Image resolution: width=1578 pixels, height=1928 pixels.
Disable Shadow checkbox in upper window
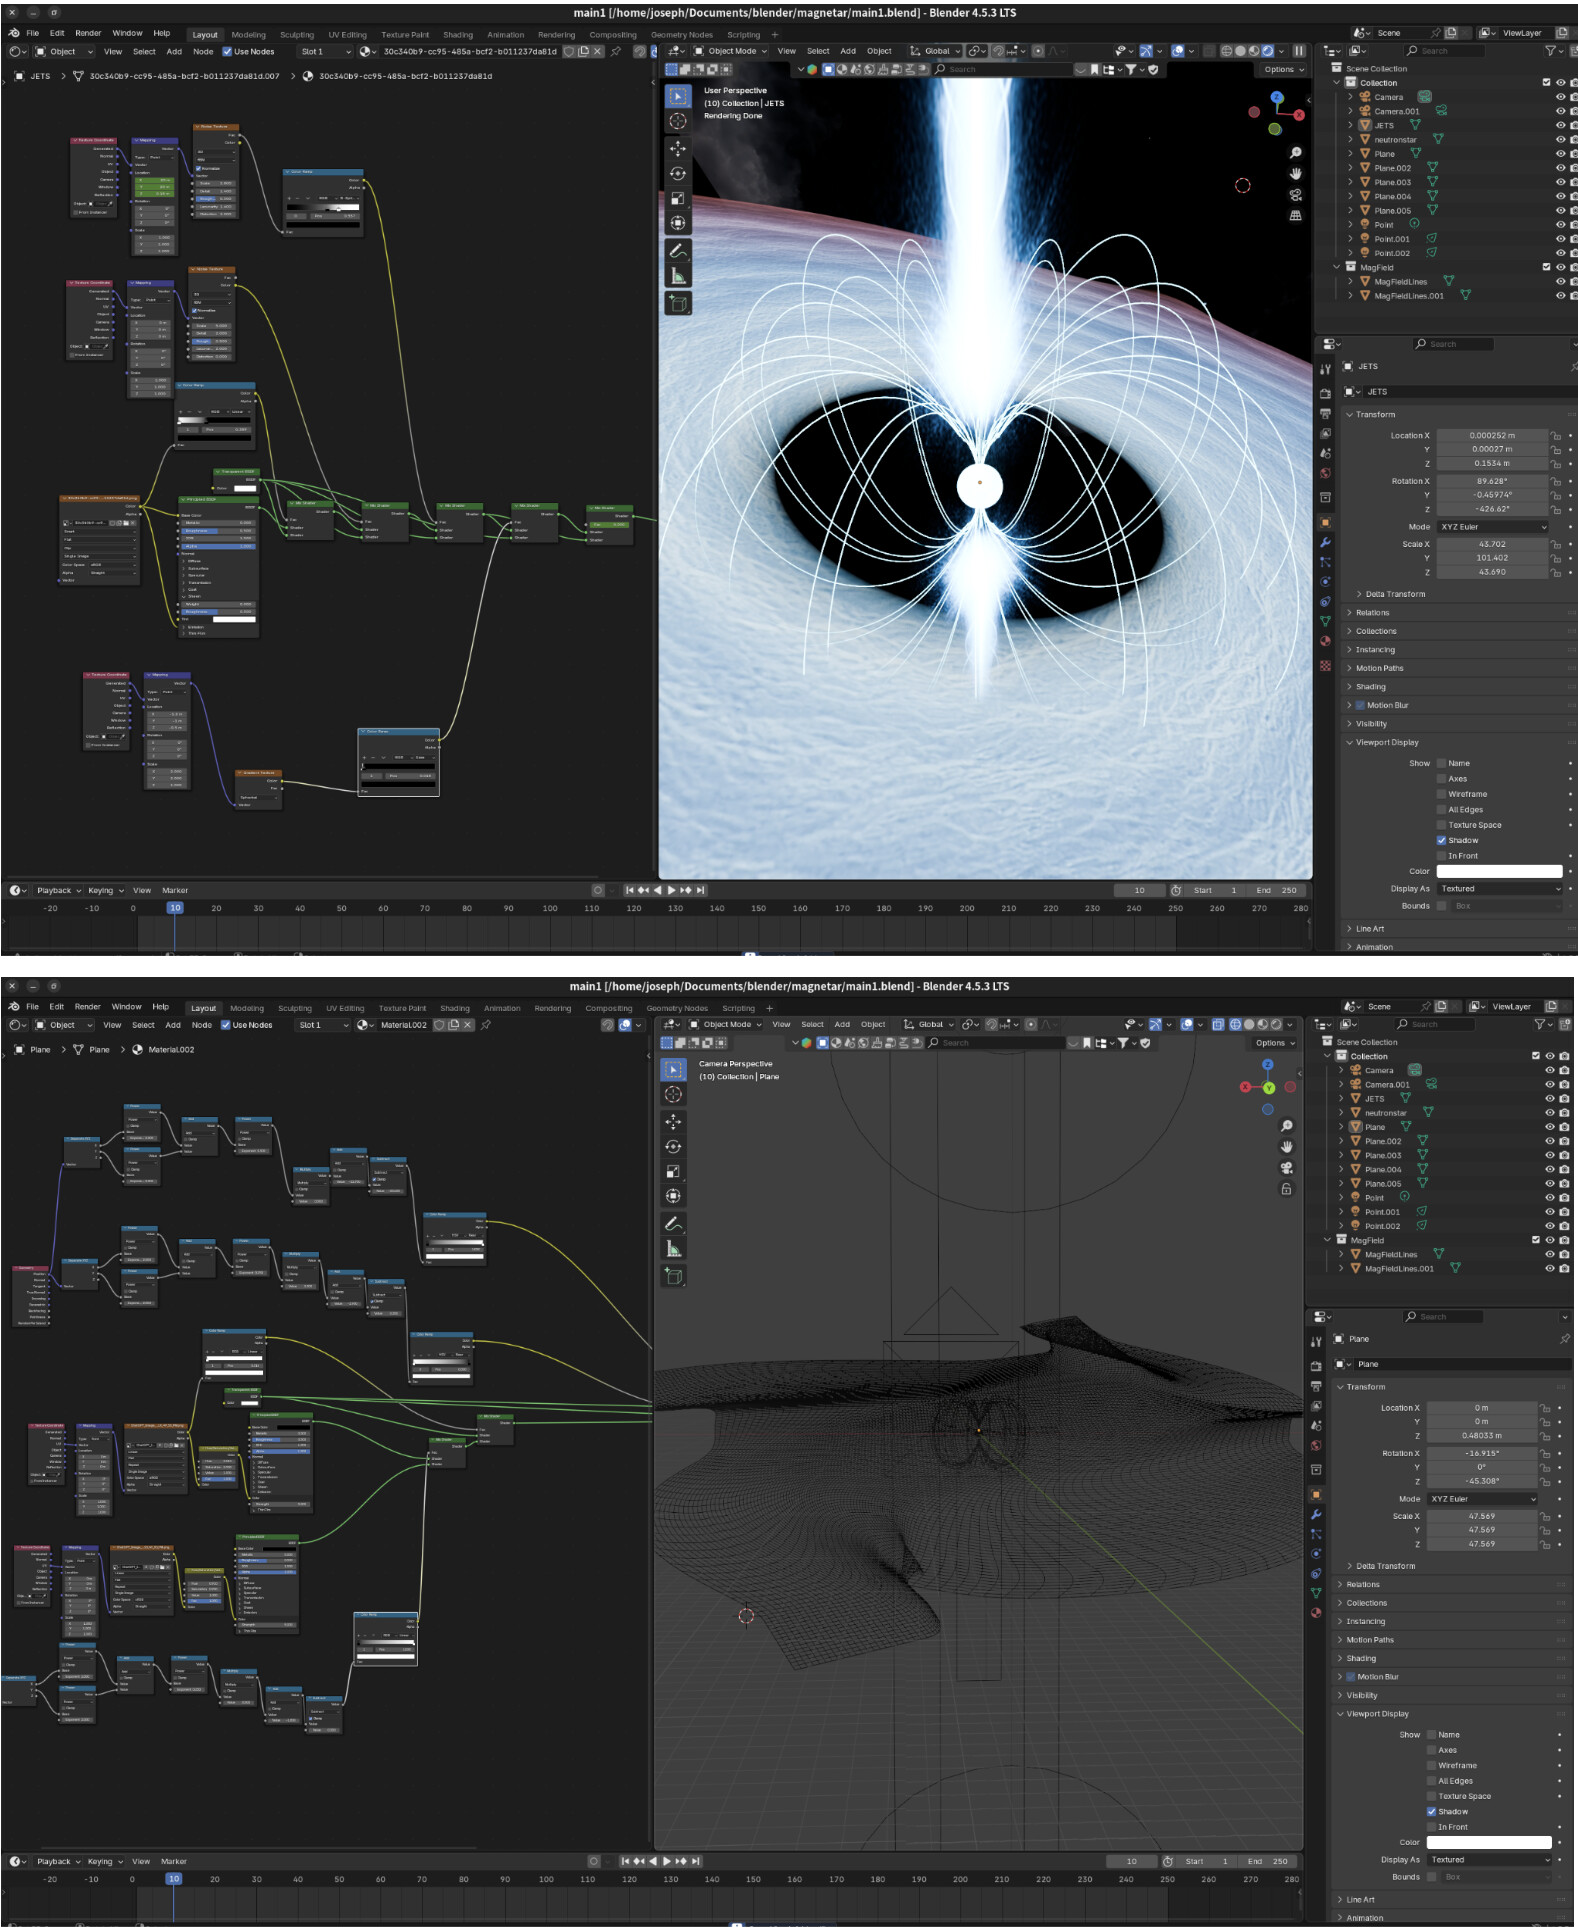pos(1441,840)
